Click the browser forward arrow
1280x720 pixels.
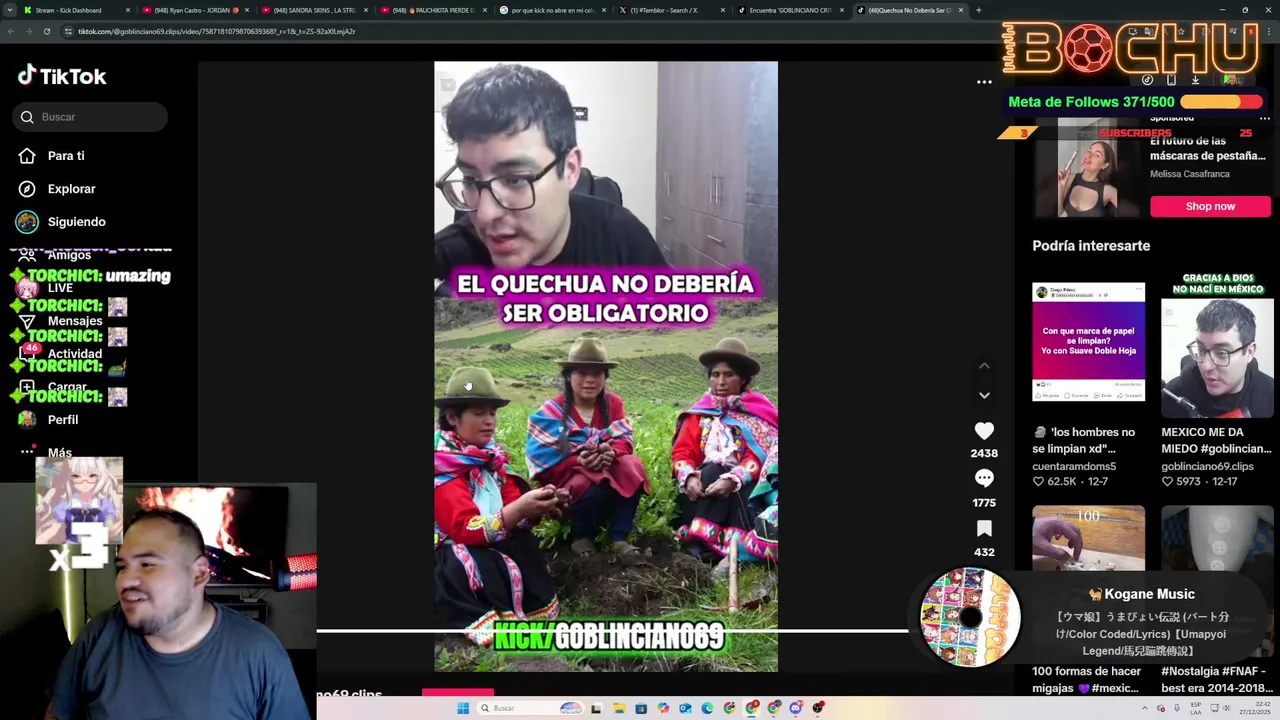(x=29, y=31)
